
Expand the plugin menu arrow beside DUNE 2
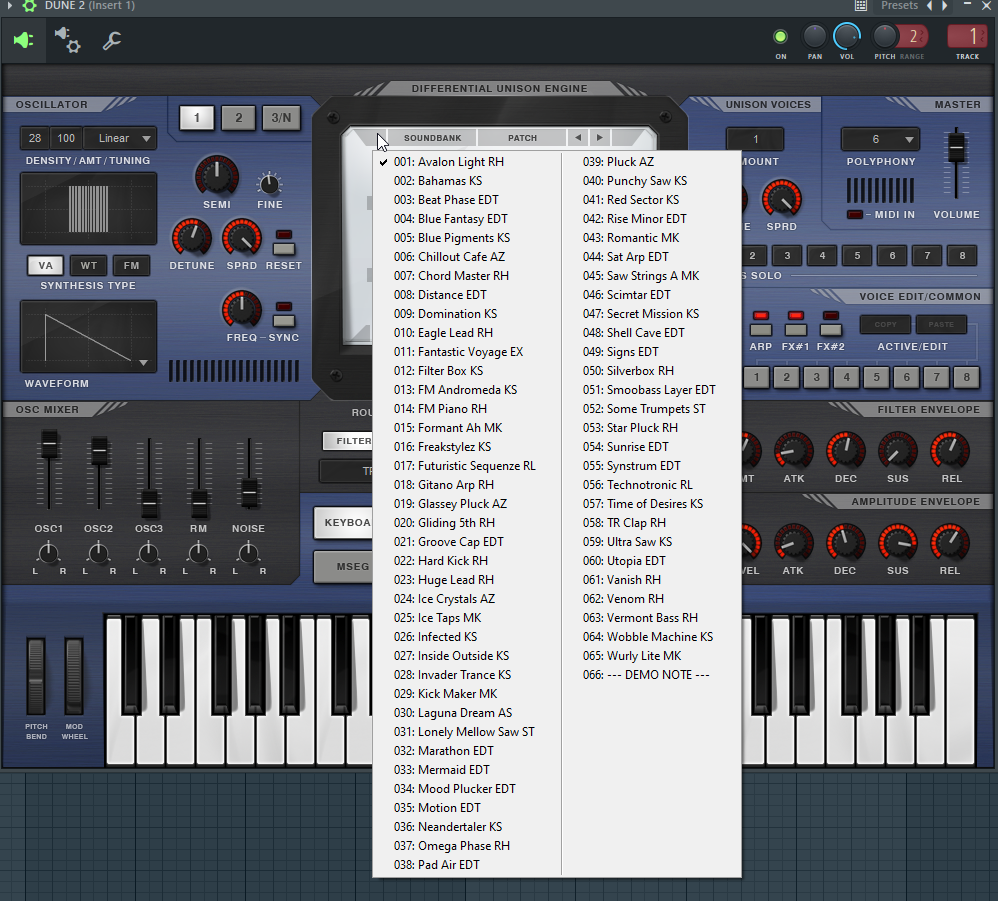(x=10, y=6)
